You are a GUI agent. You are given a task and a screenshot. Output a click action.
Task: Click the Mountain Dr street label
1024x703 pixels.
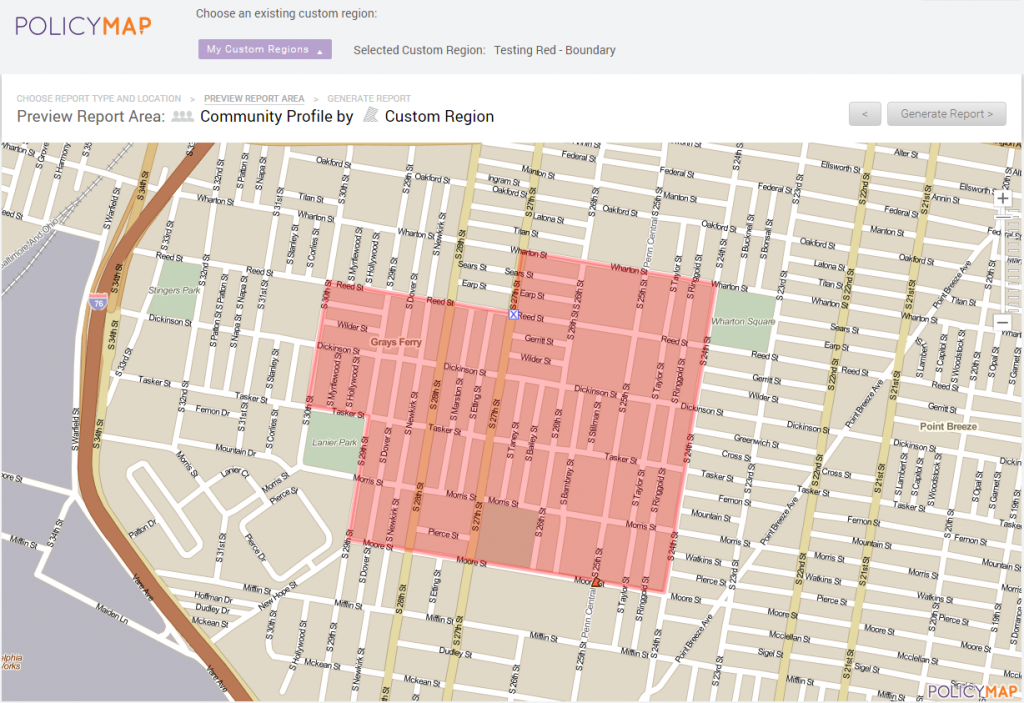pyautogui.click(x=236, y=450)
